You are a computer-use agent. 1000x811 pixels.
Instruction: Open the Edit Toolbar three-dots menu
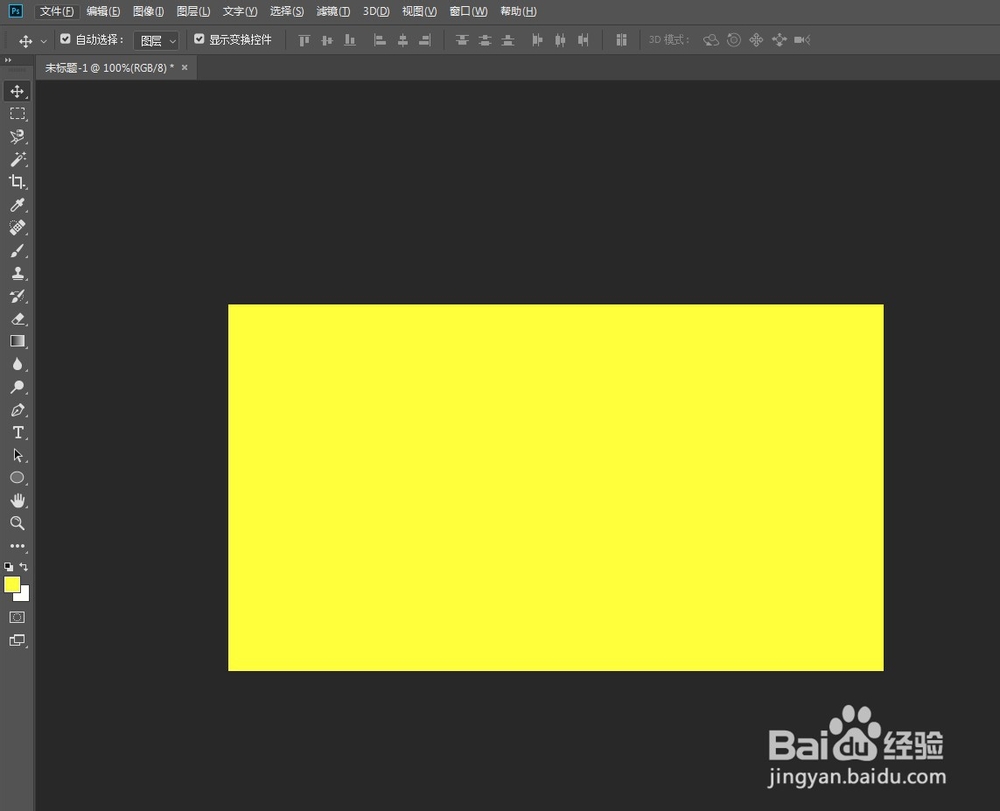click(17, 546)
